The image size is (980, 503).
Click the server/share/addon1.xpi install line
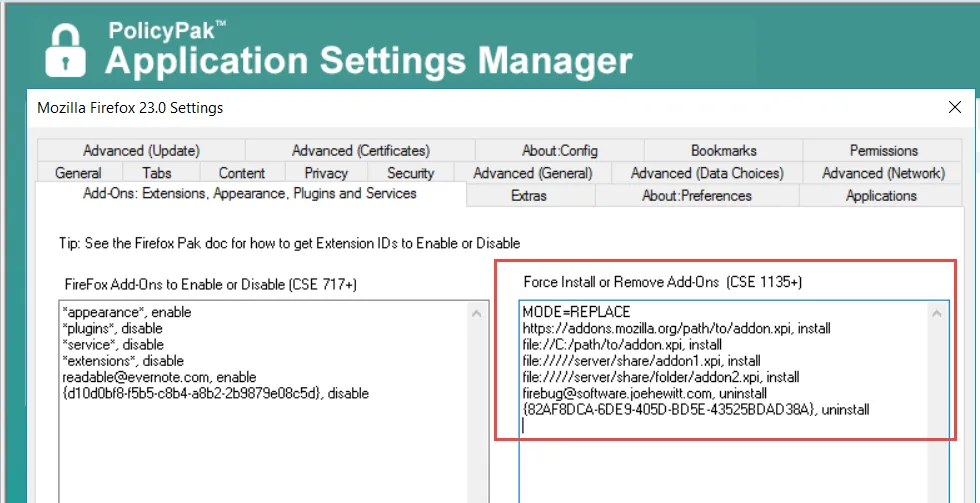coord(642,361)
